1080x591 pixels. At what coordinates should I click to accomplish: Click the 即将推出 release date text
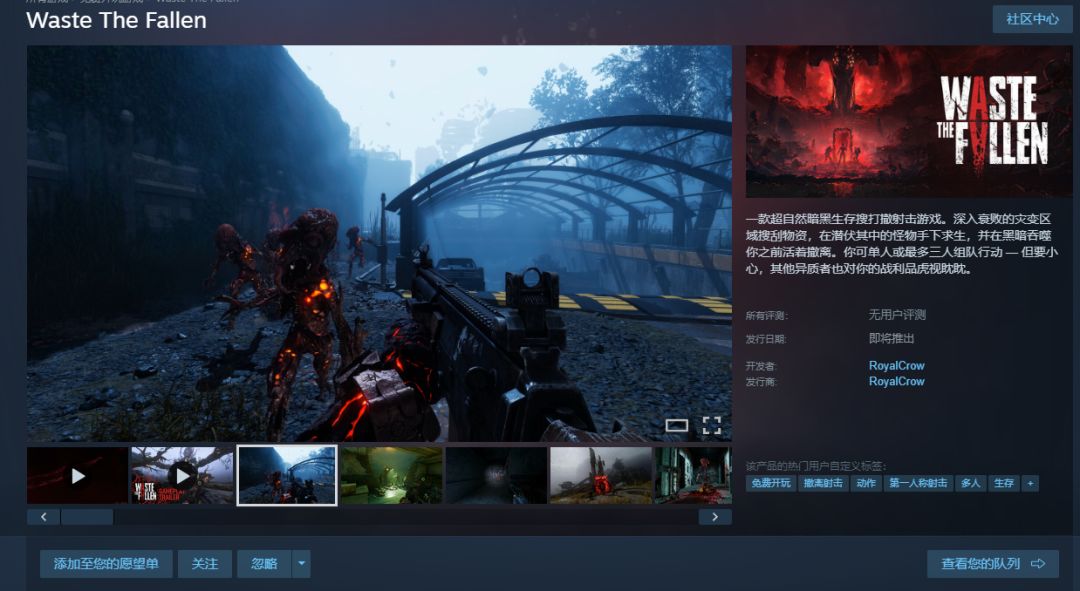[891, 338]
